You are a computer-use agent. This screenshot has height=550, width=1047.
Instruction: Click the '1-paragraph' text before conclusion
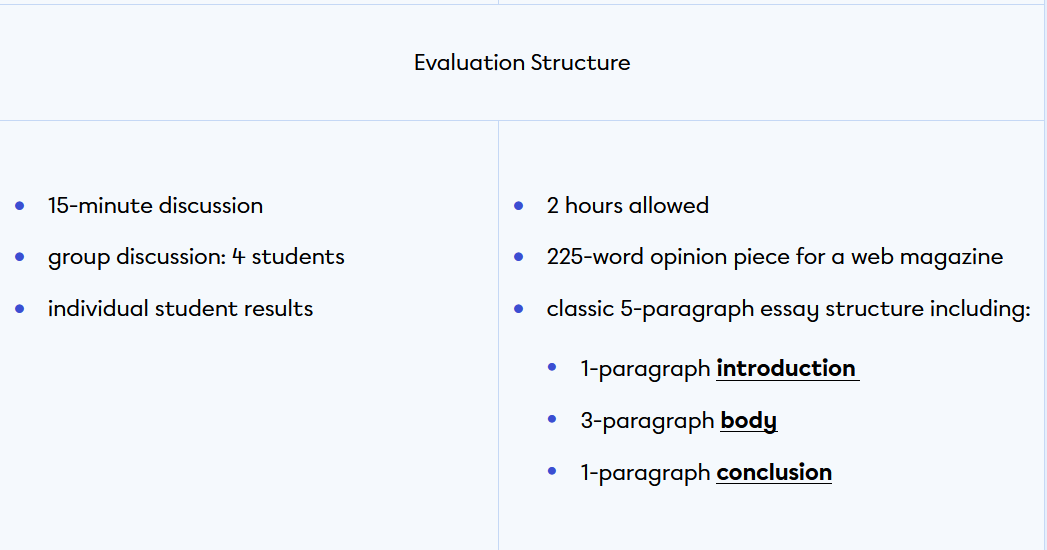(x=645, y=472)
